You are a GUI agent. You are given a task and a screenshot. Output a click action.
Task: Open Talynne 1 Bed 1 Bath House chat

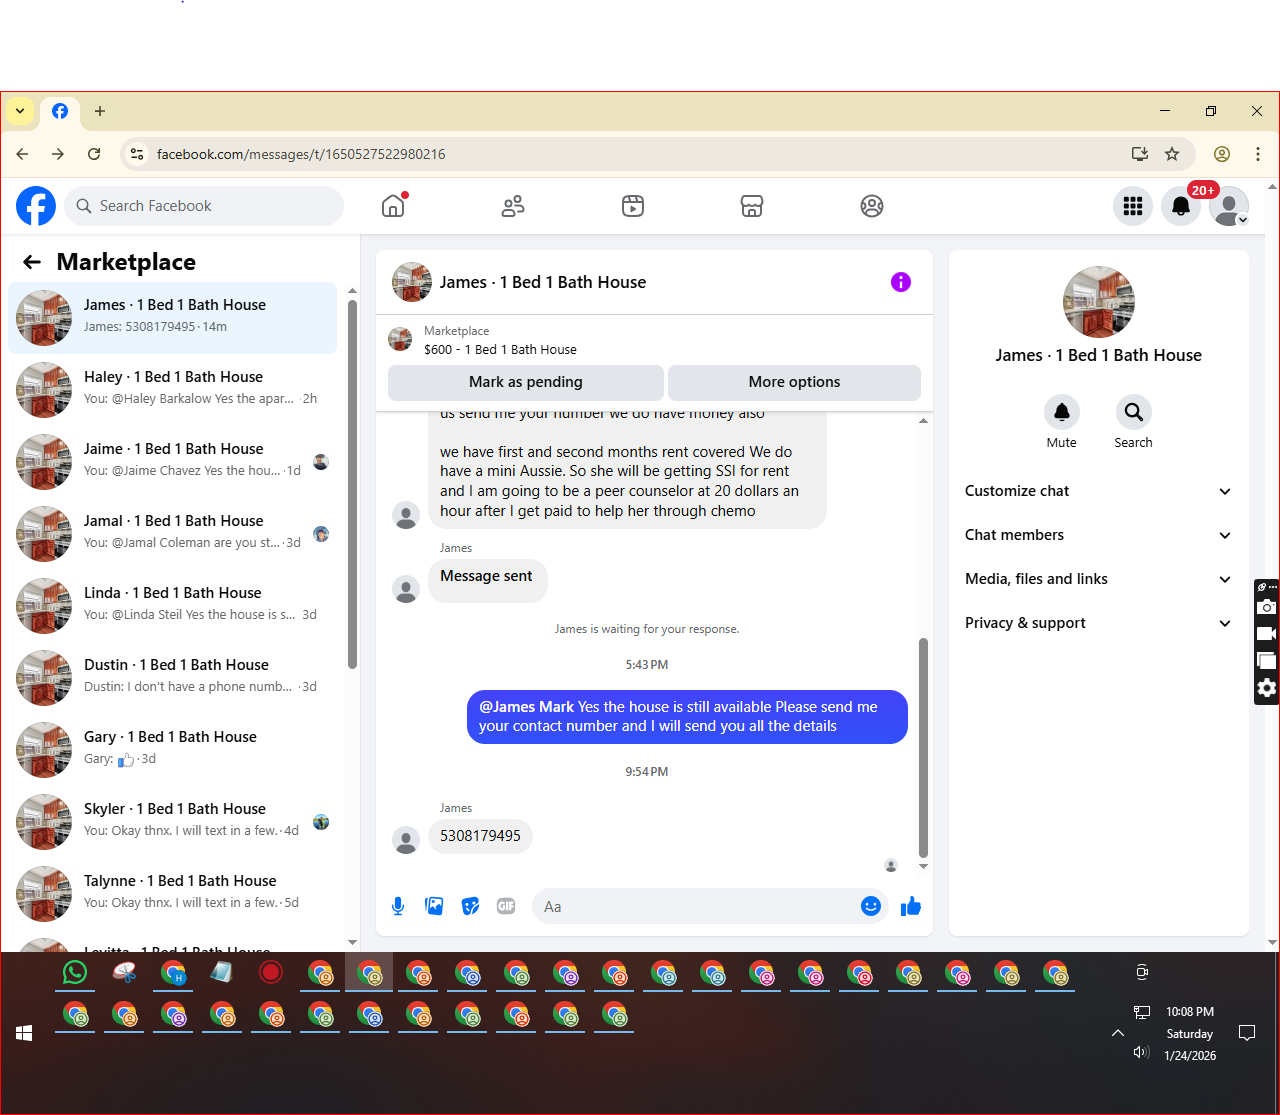point(173,894)
